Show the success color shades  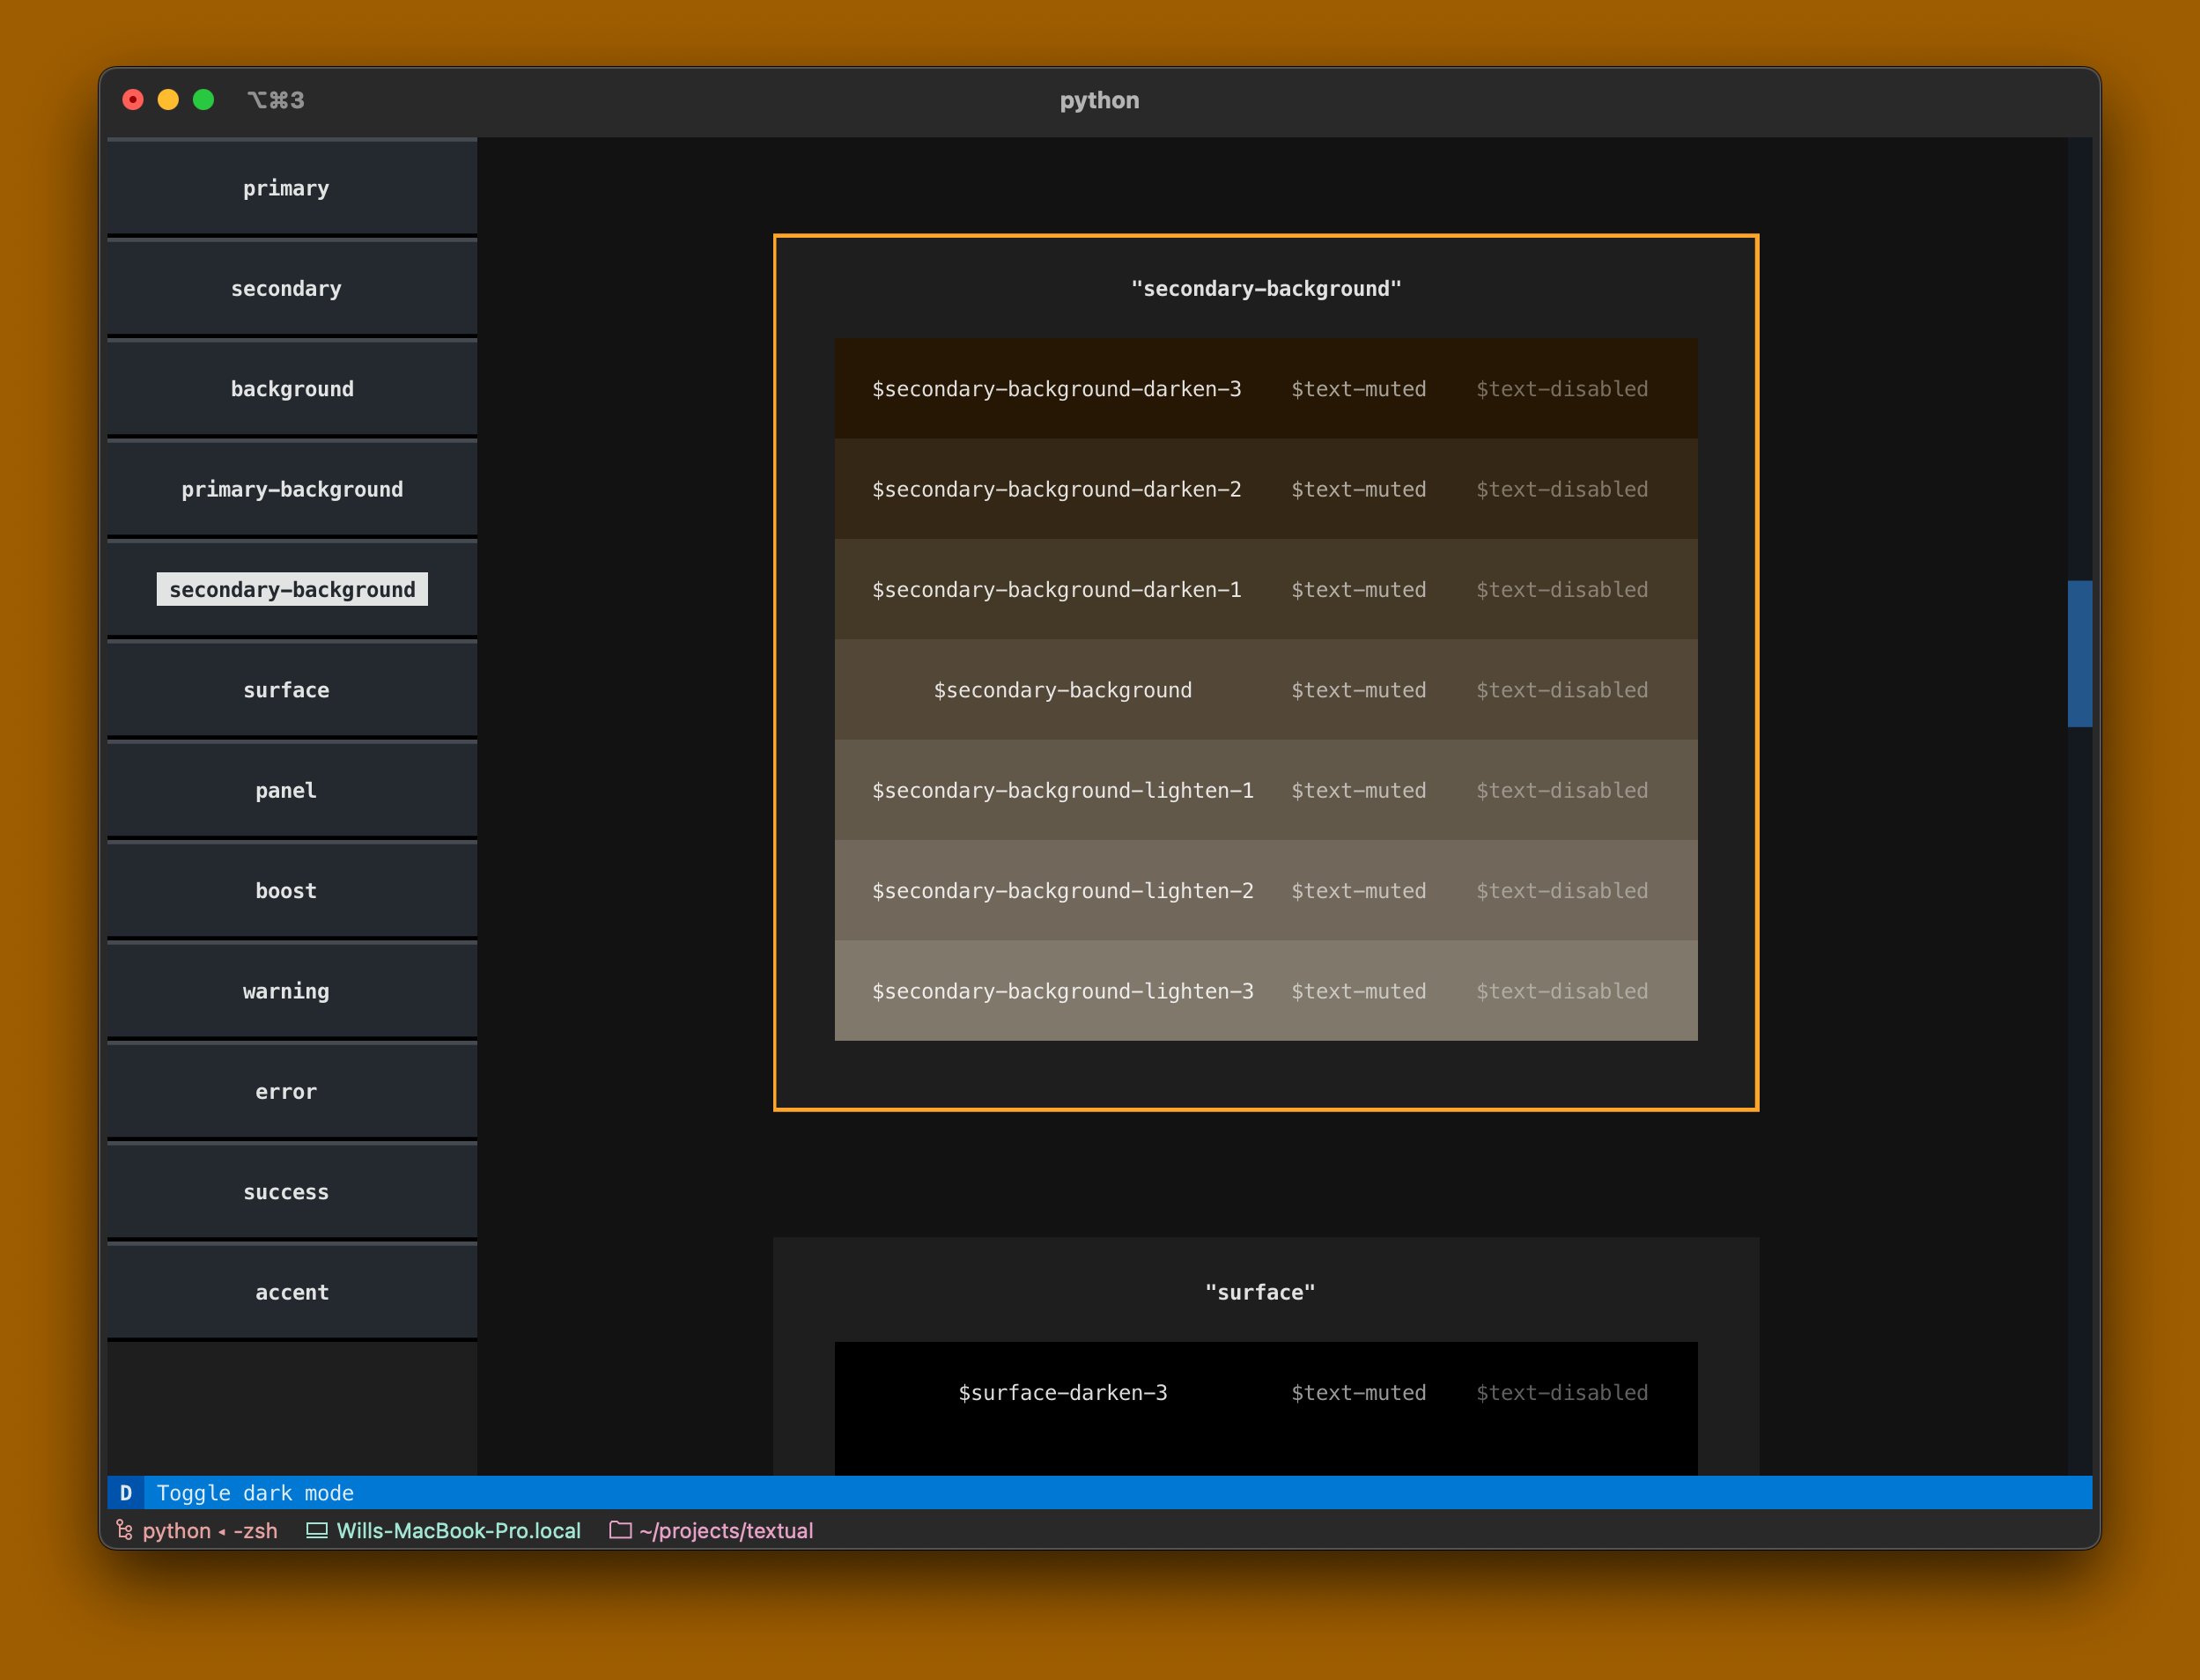(x=292, y=1192)
